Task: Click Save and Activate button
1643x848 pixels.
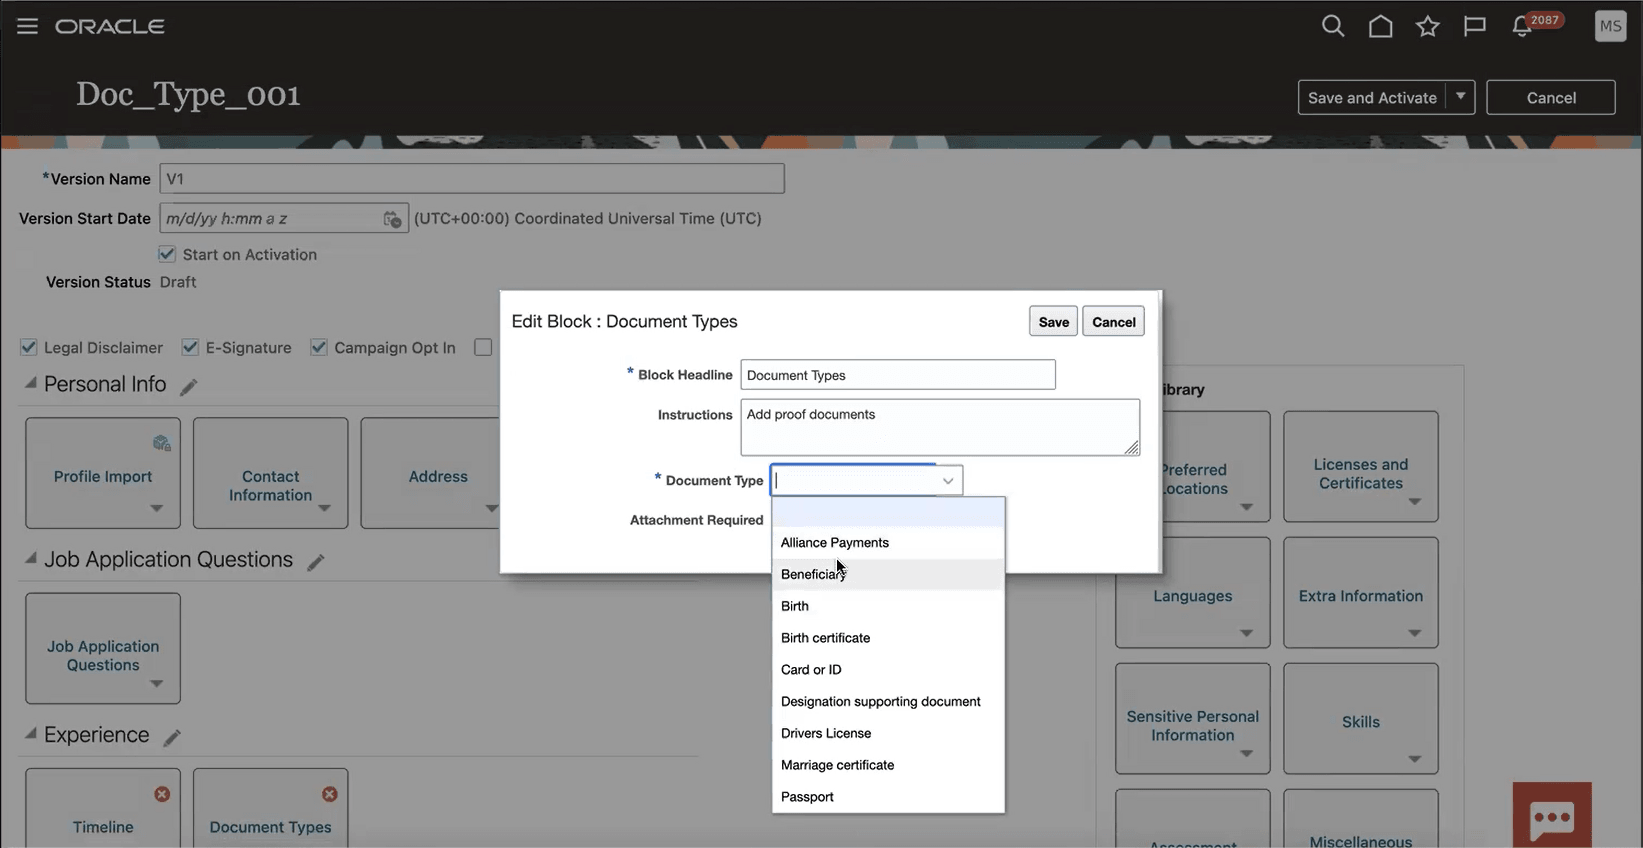Action: tap(1372, 97)
